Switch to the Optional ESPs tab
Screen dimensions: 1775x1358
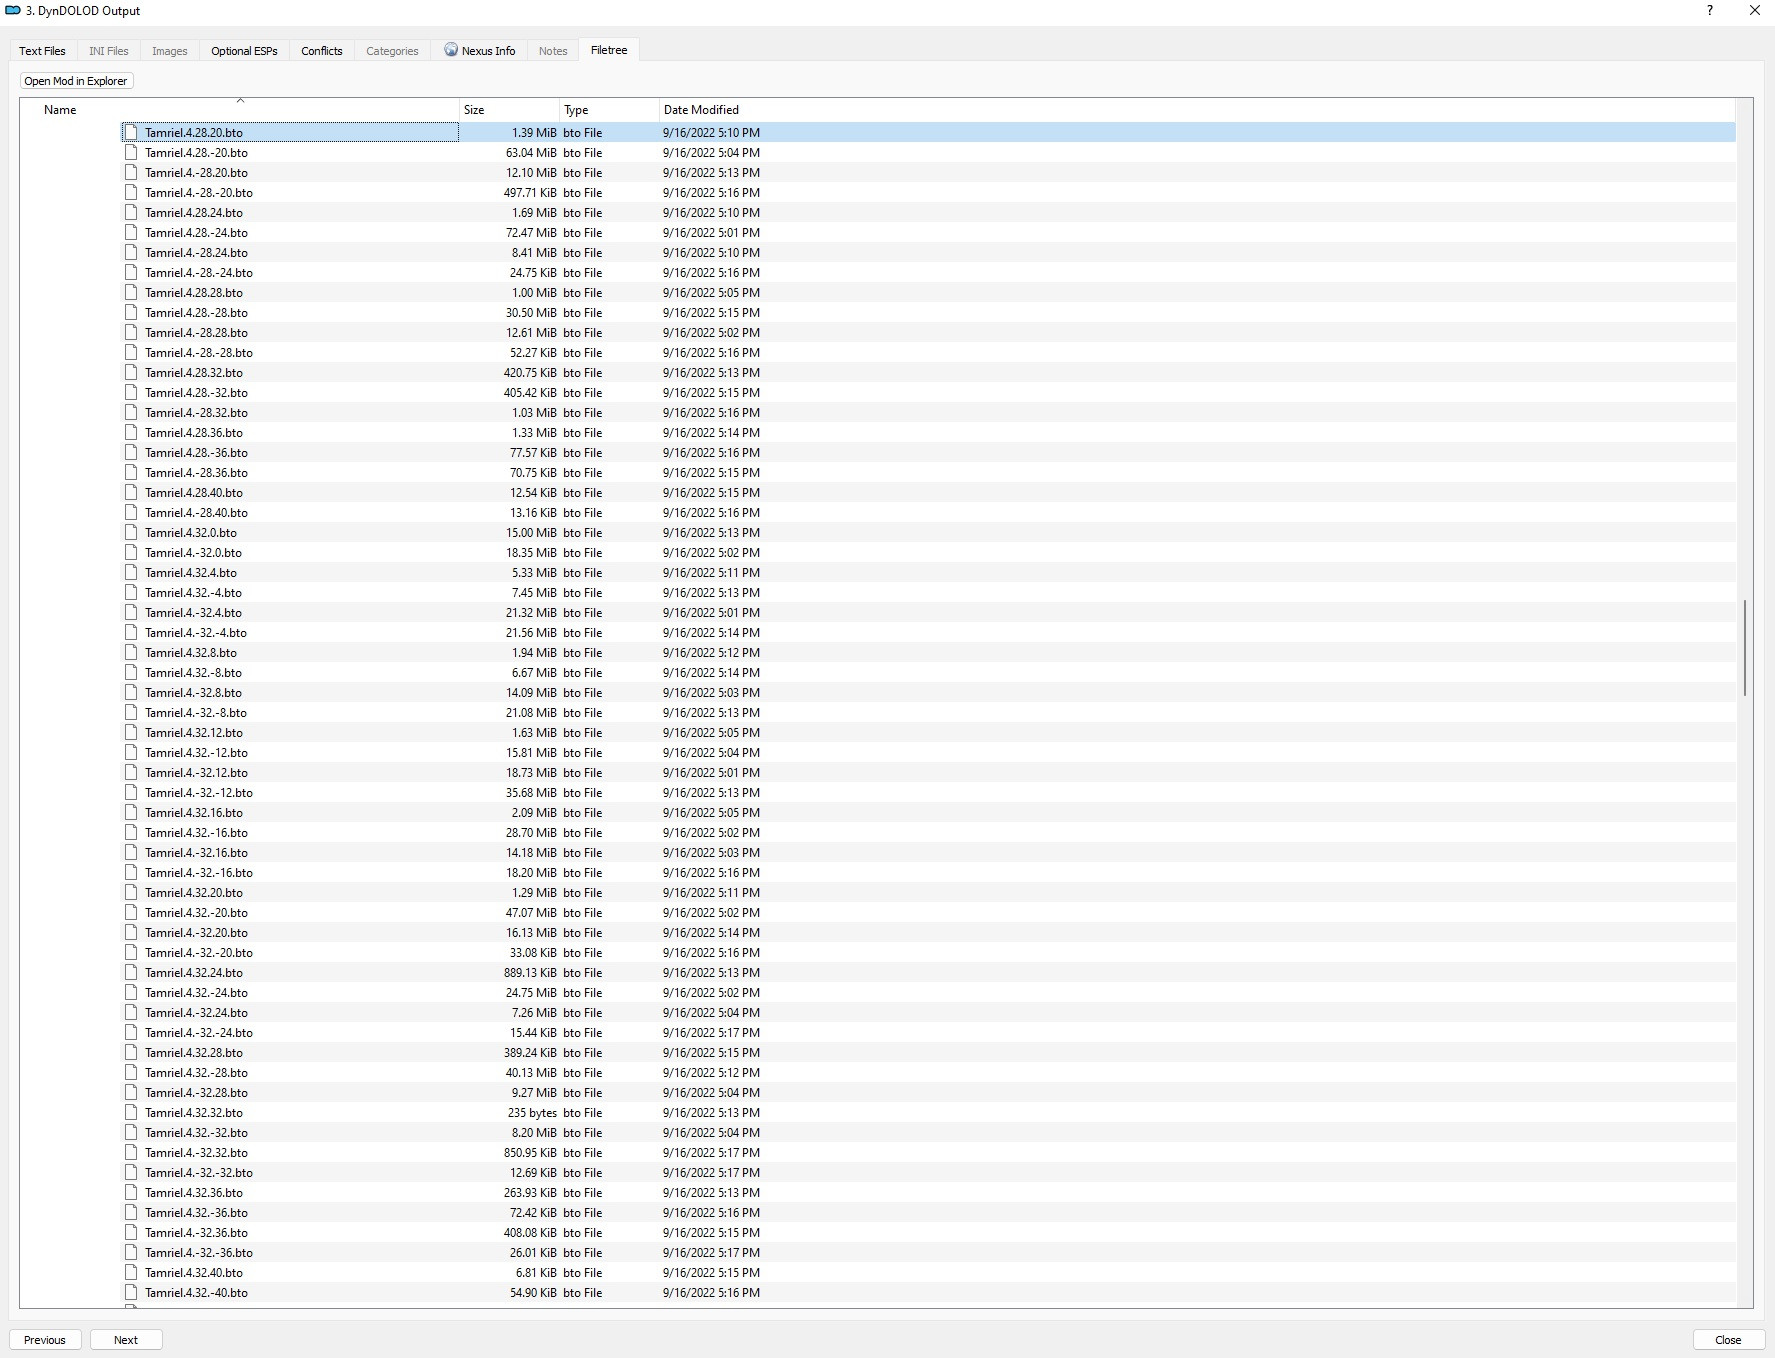pos(244,51)
